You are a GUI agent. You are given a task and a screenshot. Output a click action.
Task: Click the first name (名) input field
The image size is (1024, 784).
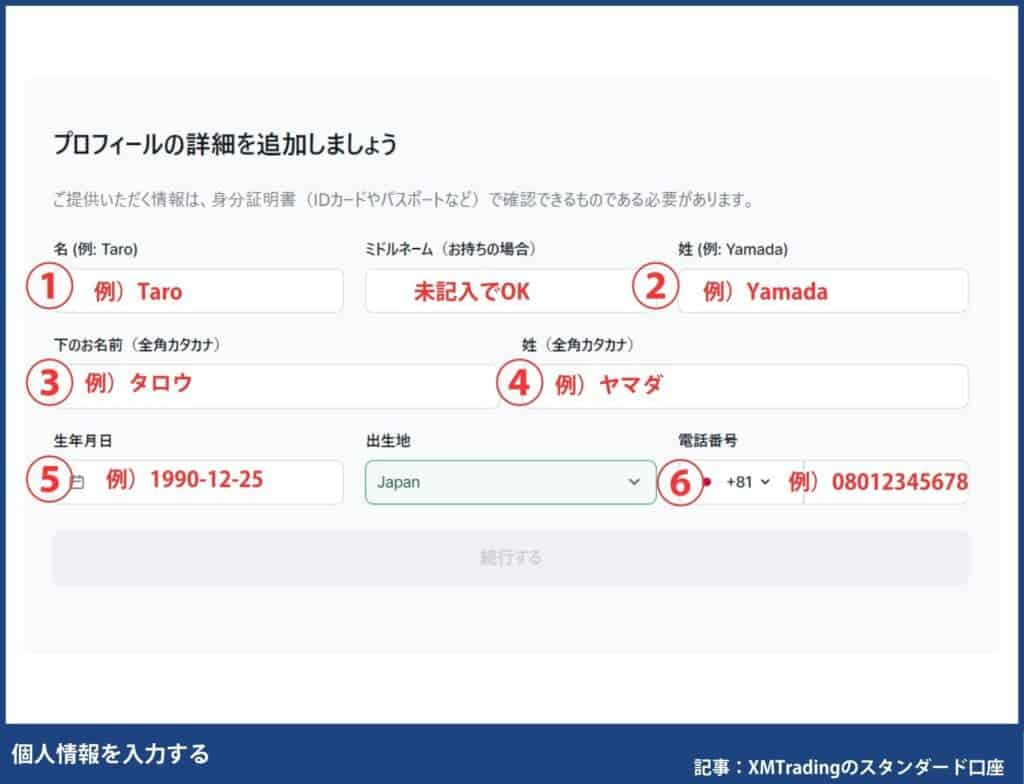(198, 291)
